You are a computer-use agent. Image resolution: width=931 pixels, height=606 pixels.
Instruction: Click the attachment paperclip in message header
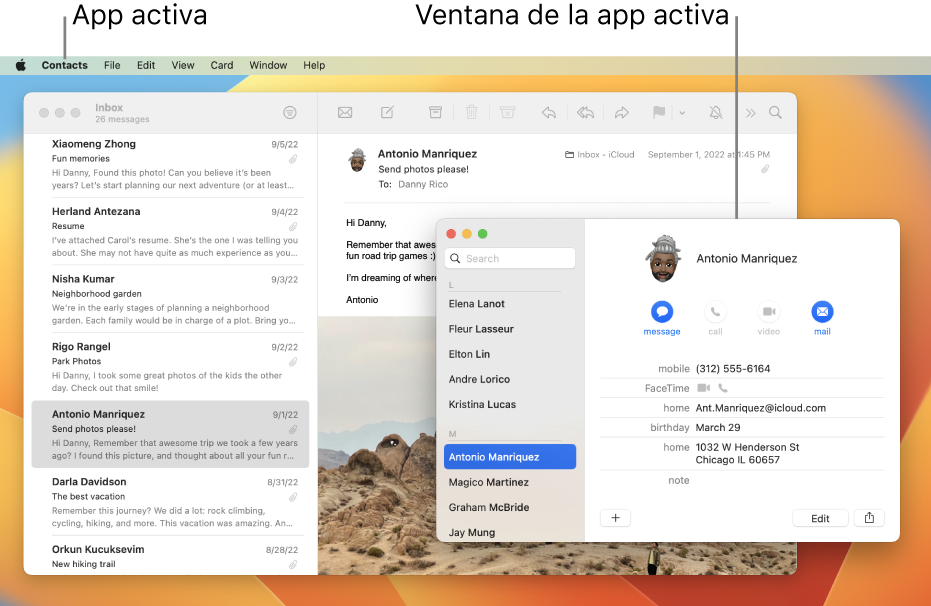pyautogui.click(x=765, y=169)
